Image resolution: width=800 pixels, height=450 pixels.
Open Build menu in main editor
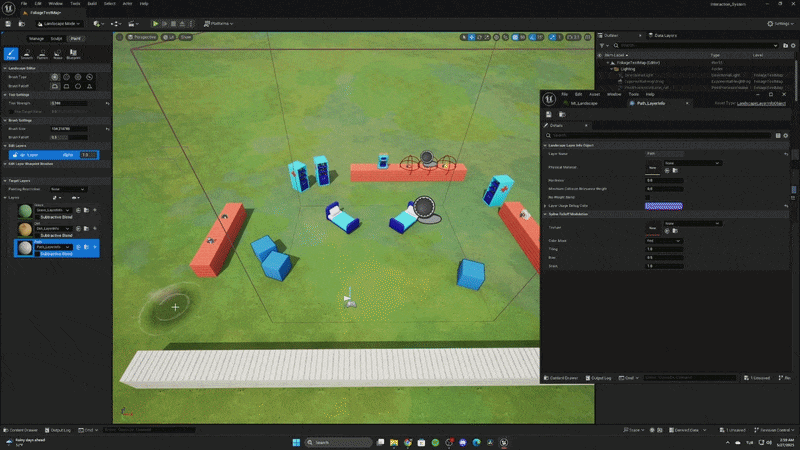tap(92, 4)
